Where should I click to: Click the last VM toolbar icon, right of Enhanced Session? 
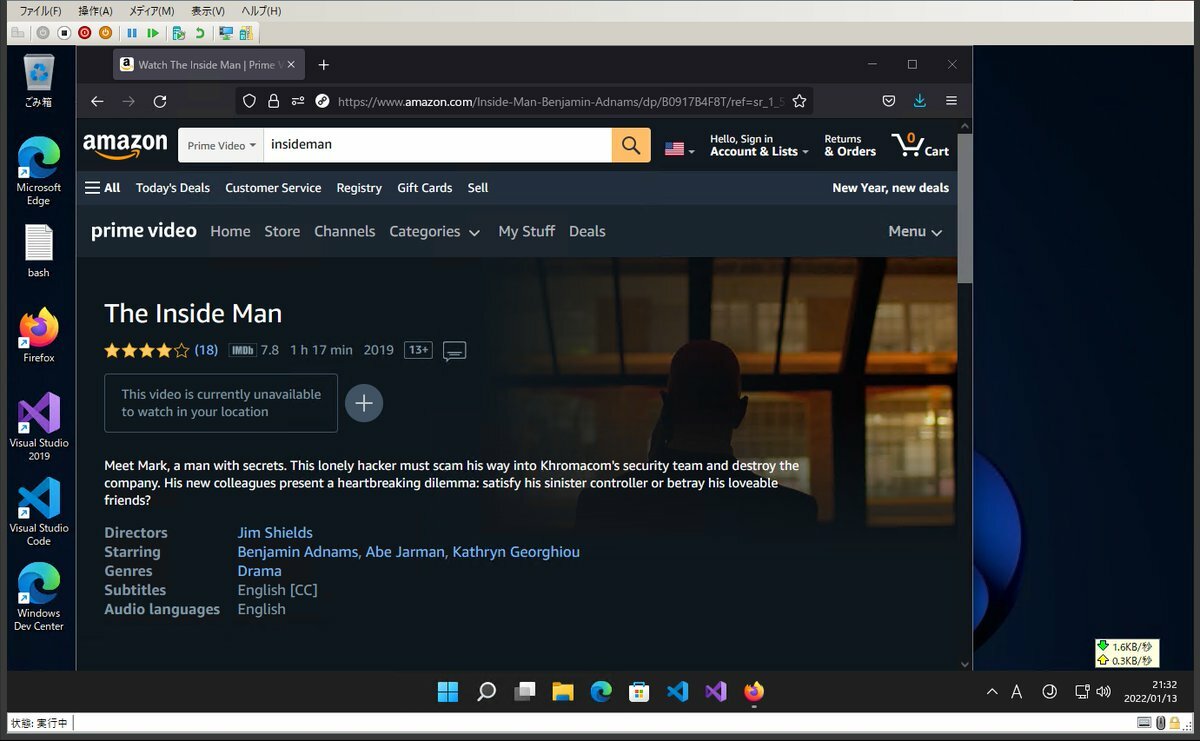[x=246, y=33]
